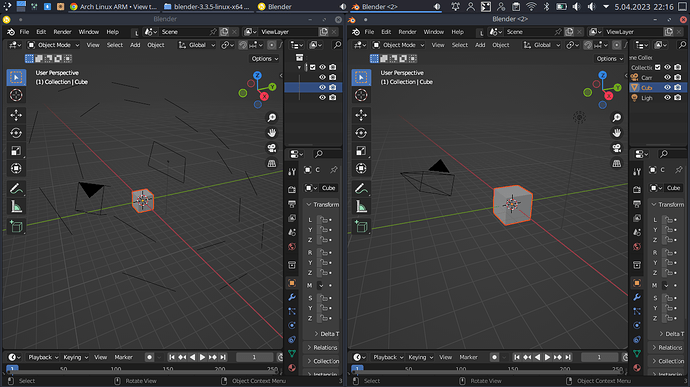
Task: Open Output properties tab in Blender <2> window
Action: [637, 204]
